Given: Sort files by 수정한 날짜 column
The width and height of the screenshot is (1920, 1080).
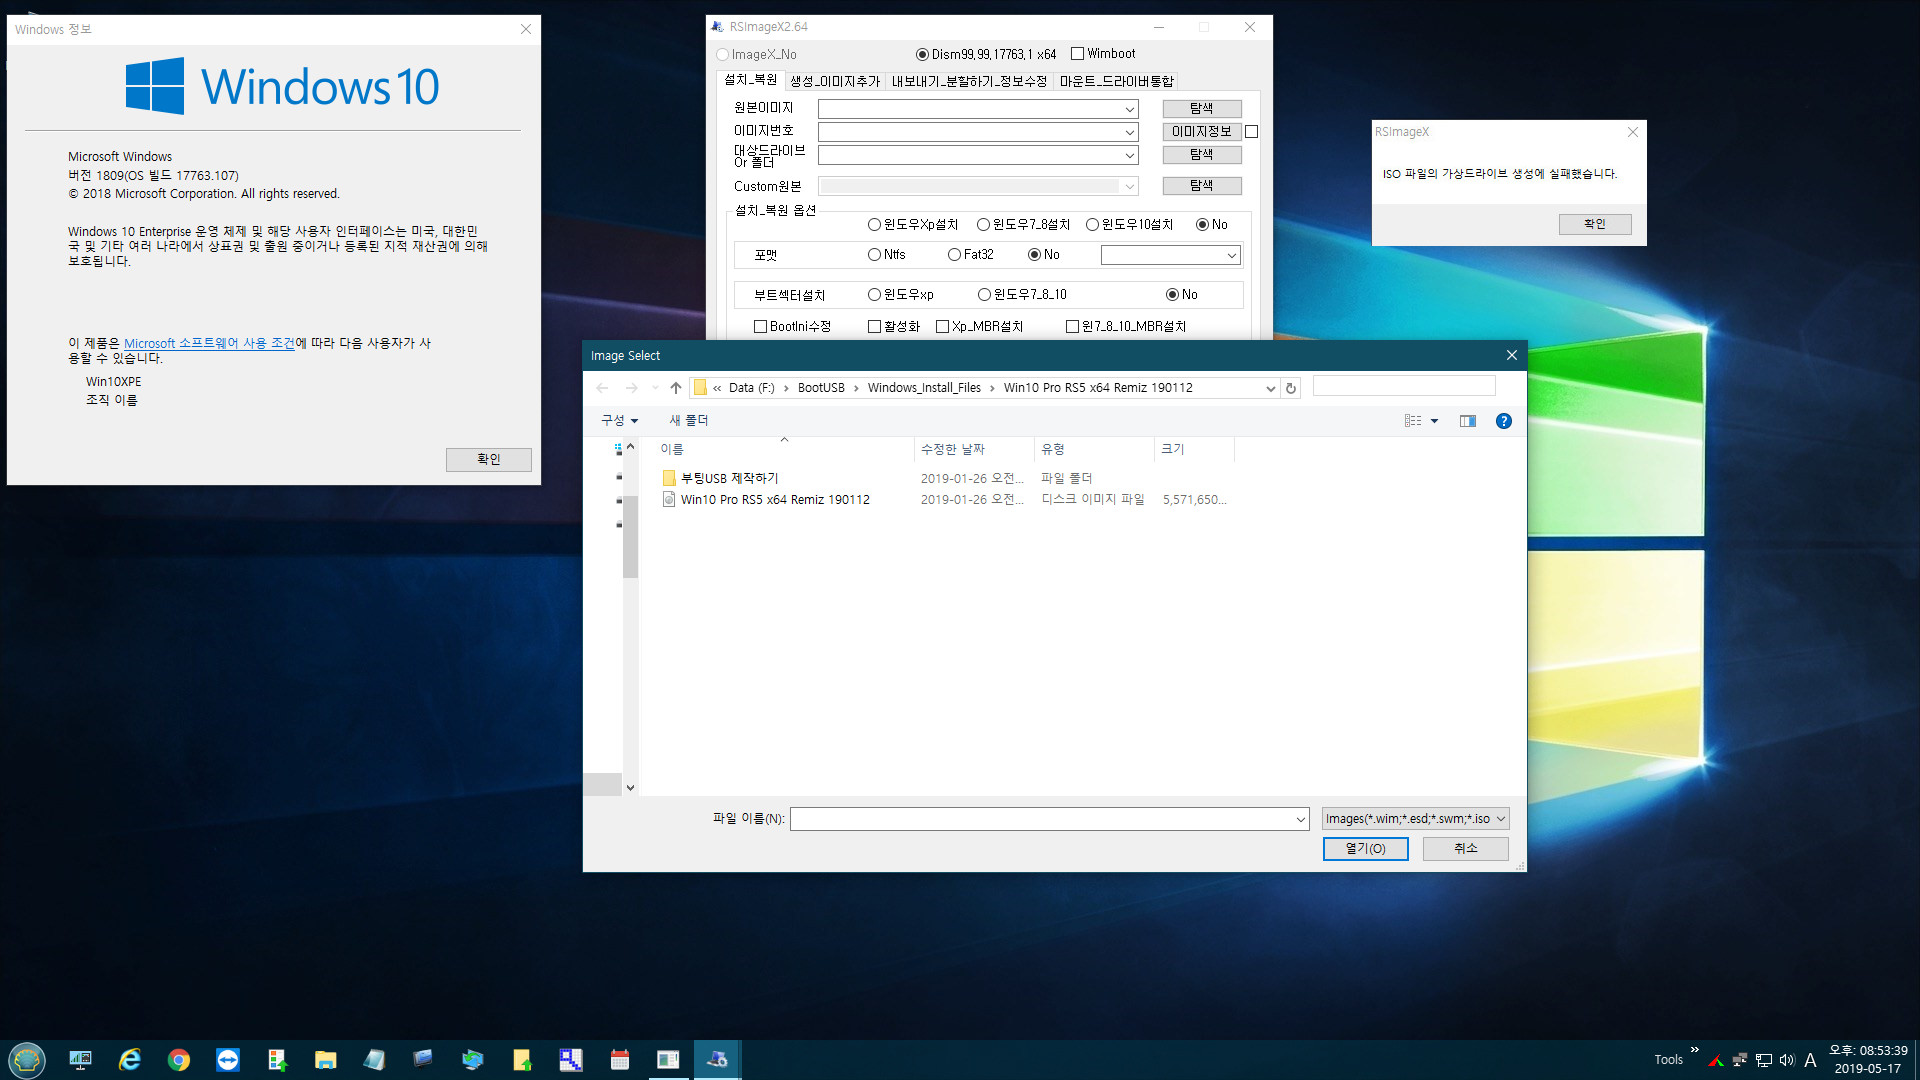Looking at the screenshot, I should coord(974,449).
